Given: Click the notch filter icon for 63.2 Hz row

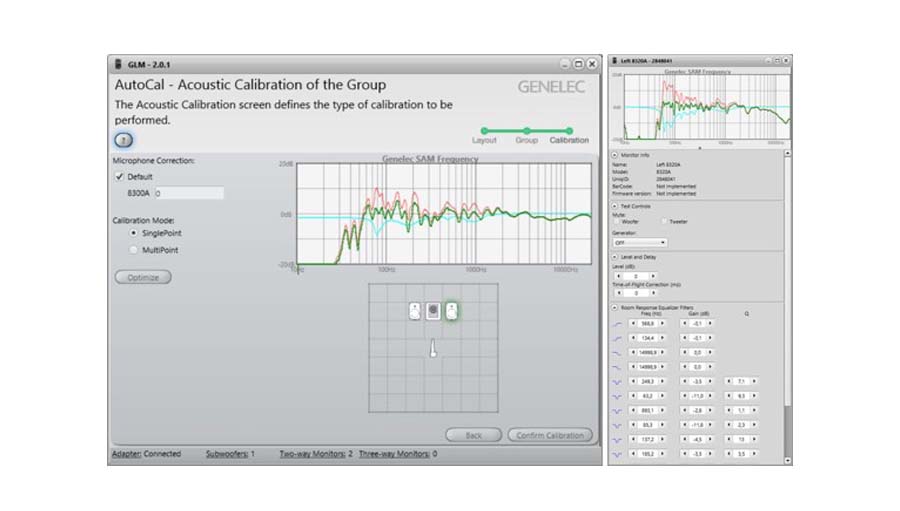Looking at the screenshot, I should [618, 396].
